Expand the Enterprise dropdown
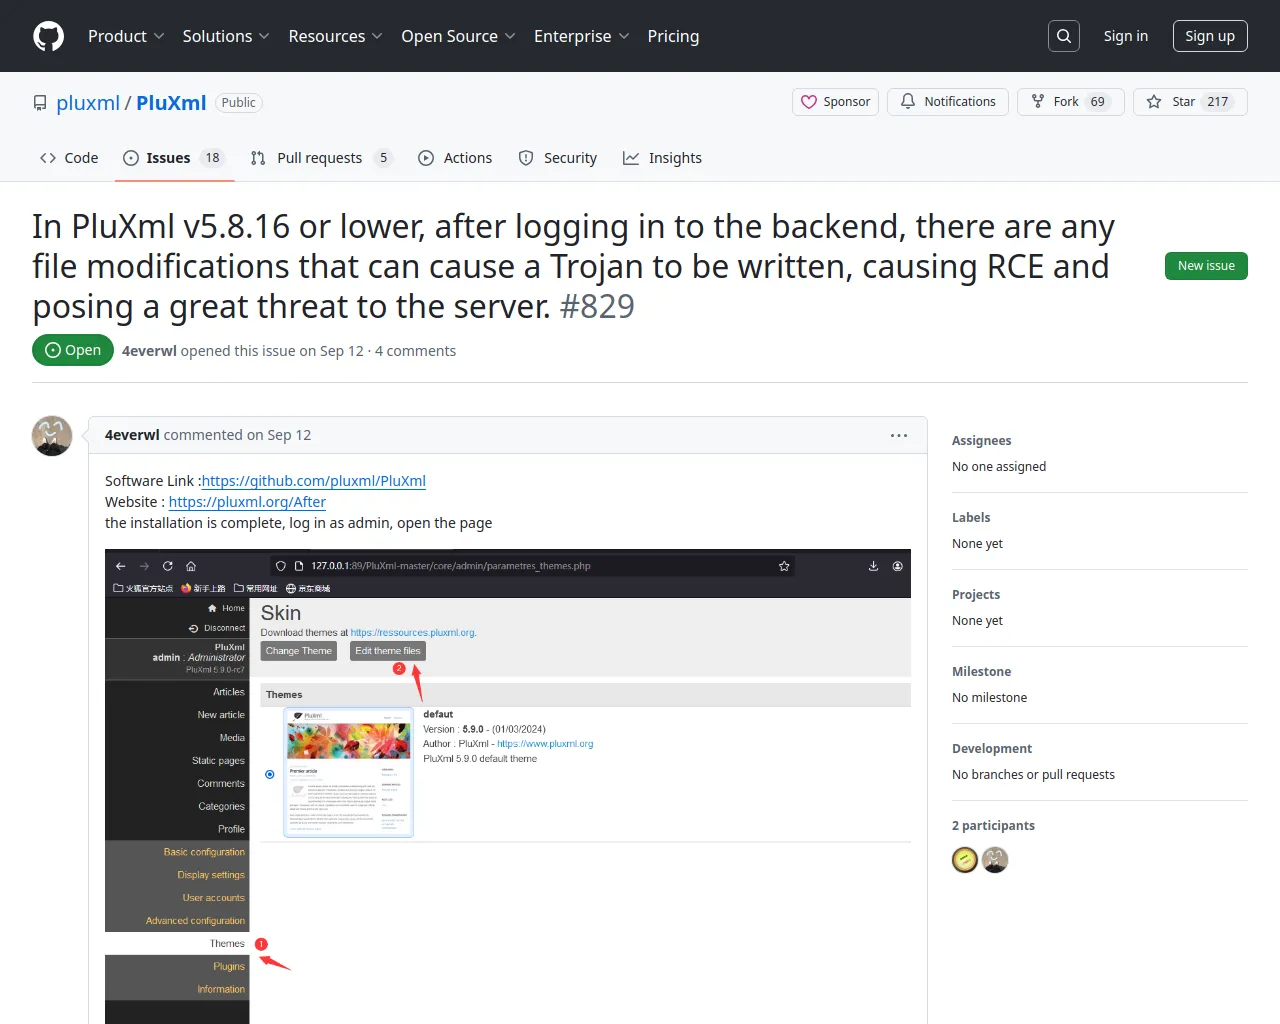This screenshot has height=1024, width=1280. [x=581, y=36]
